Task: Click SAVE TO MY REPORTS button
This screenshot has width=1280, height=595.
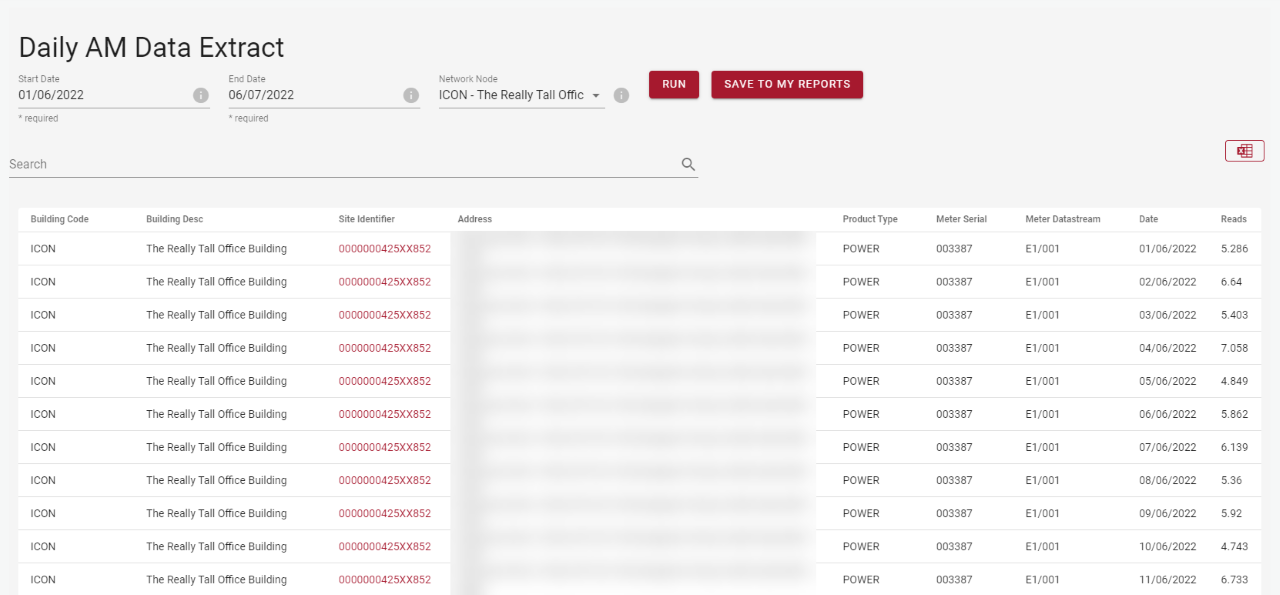Action: (x=786, y=84)
